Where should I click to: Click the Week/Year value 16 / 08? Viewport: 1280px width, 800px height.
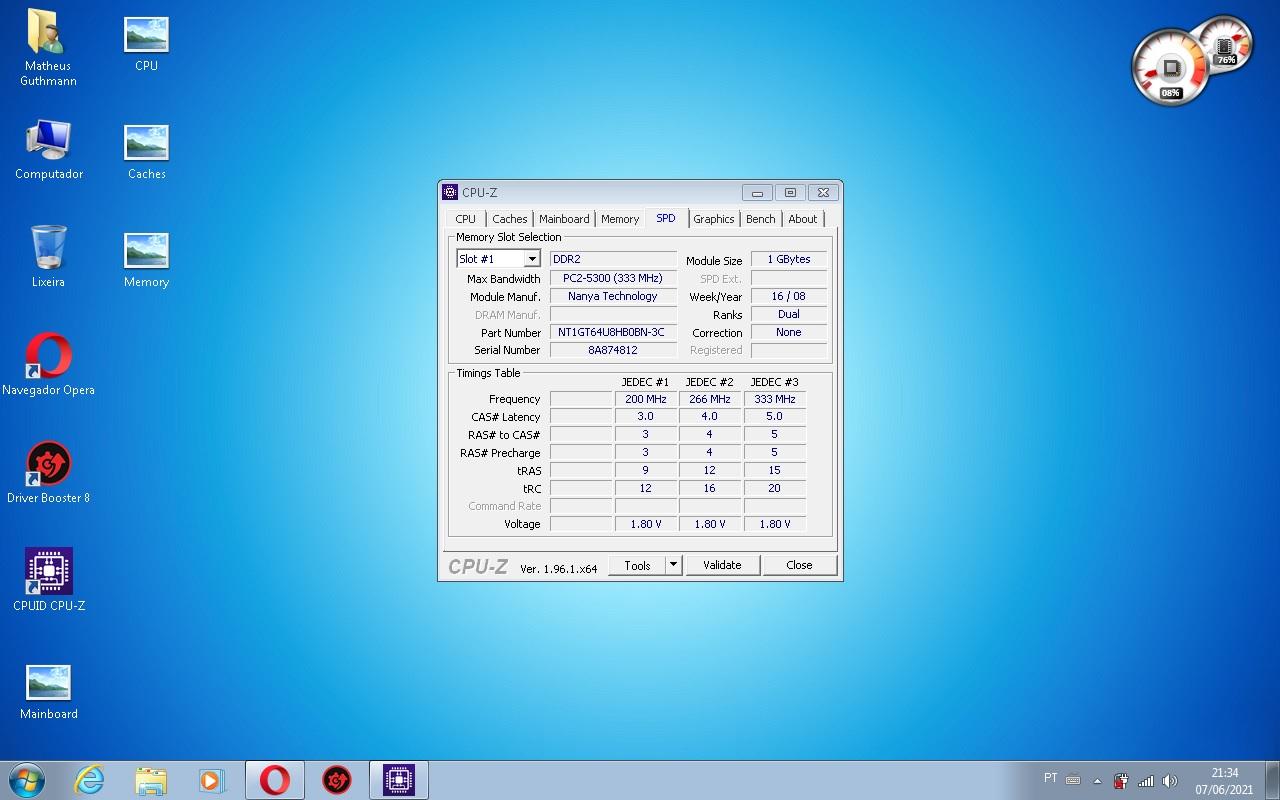coord(789,296)
